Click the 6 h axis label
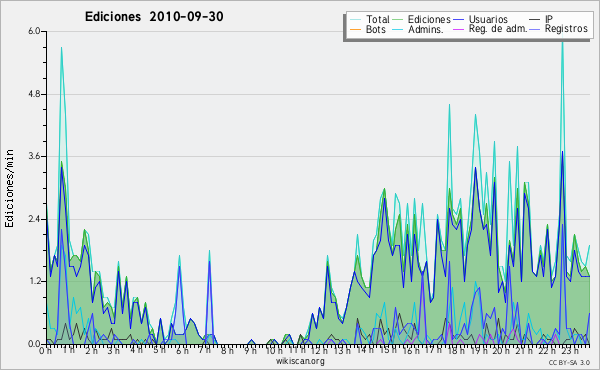The width and height of the screenshot is (600, 370). click(183, 350)
